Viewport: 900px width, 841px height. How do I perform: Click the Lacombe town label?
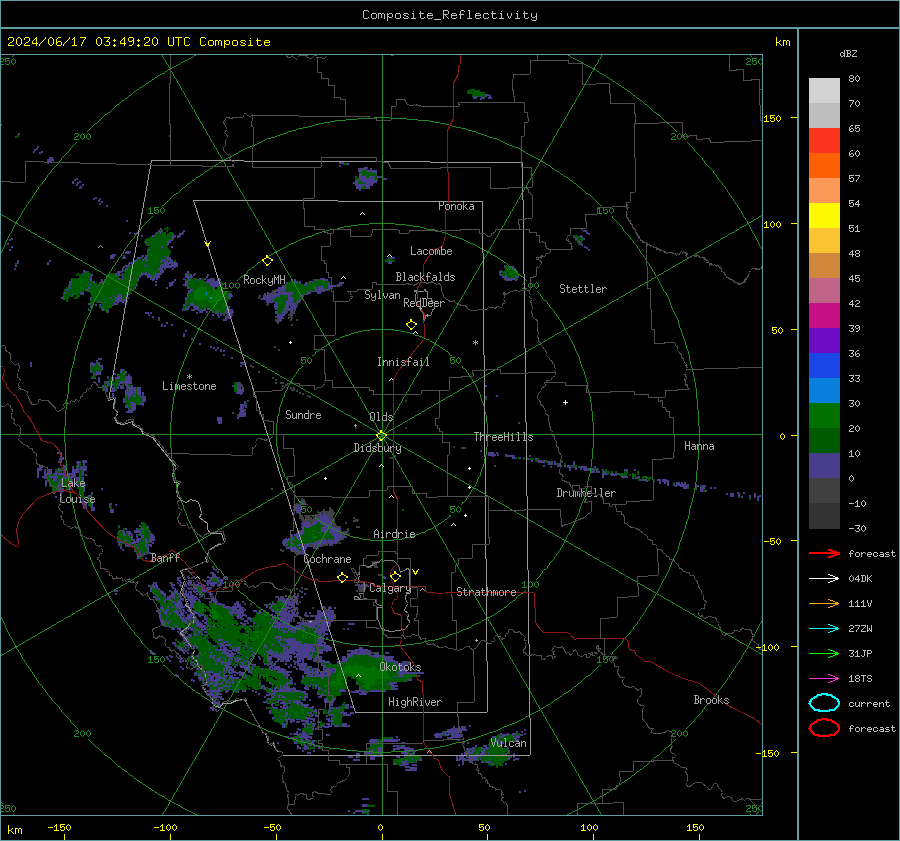(x=431, y=251)
